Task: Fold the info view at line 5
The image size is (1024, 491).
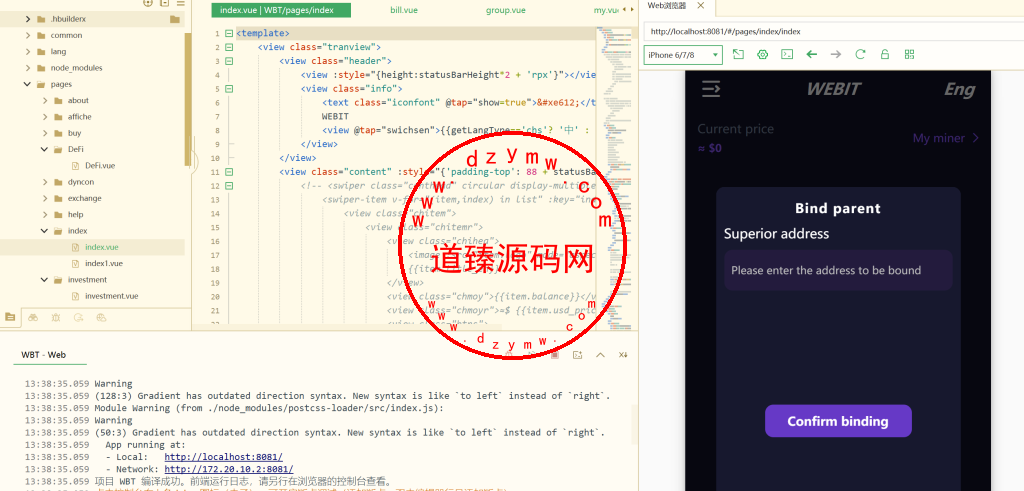Action: 229,89
